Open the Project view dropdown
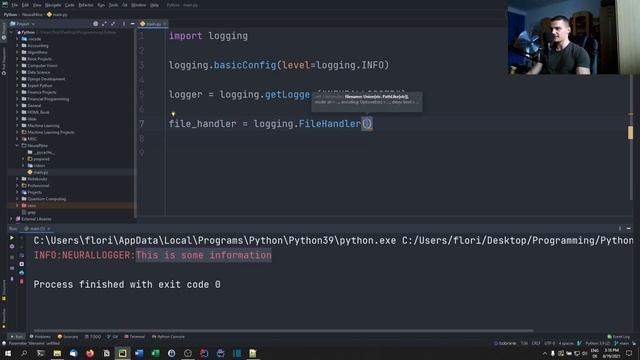640x360 pixels. pos(24,24)
